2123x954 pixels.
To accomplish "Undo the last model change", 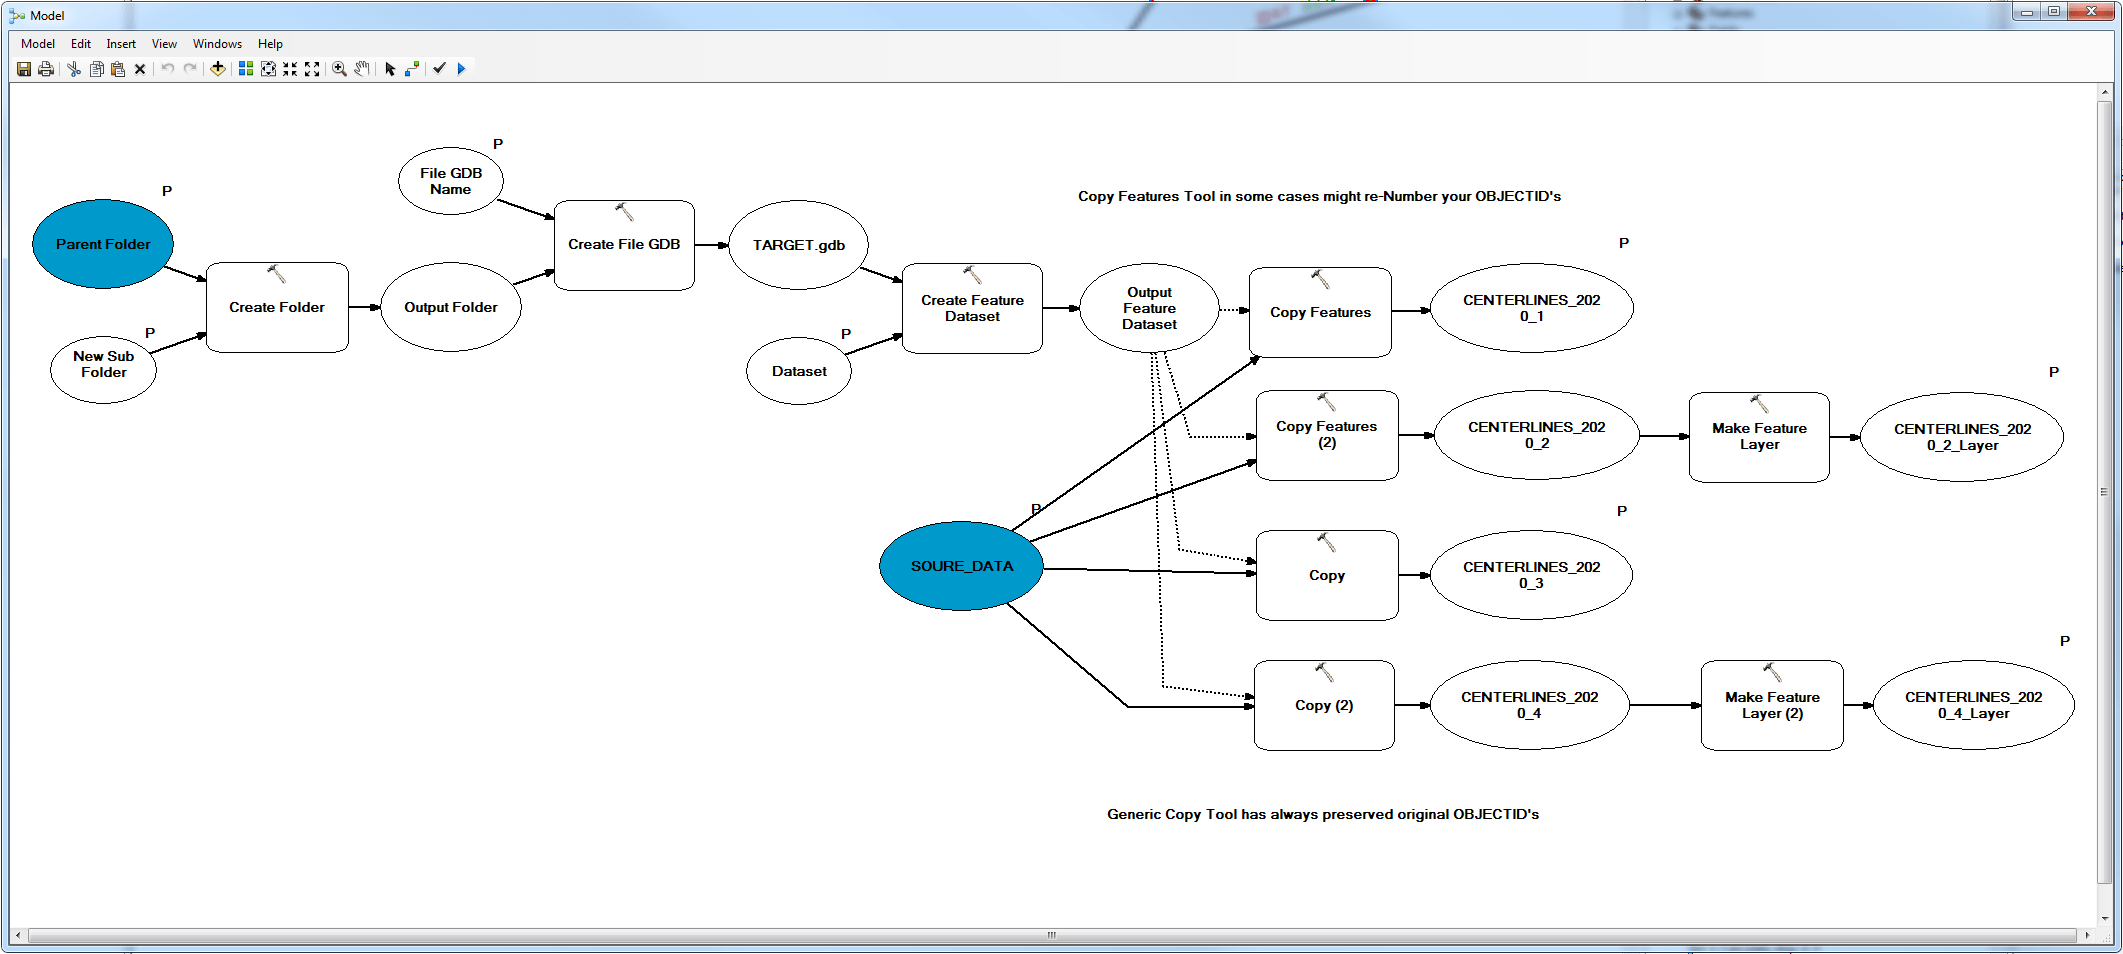I will (x=167, y=68).
